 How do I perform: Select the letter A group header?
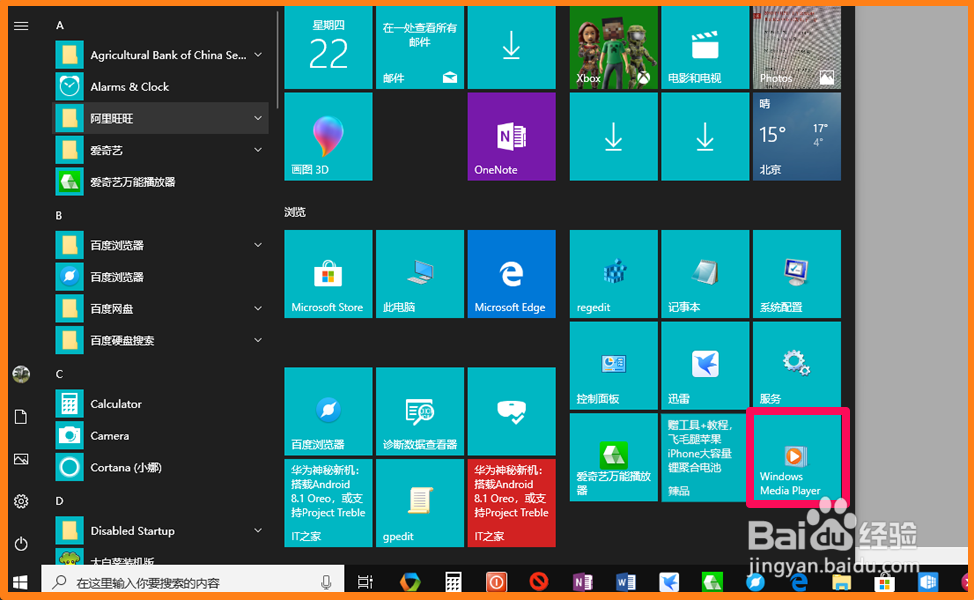pos(60,25)
